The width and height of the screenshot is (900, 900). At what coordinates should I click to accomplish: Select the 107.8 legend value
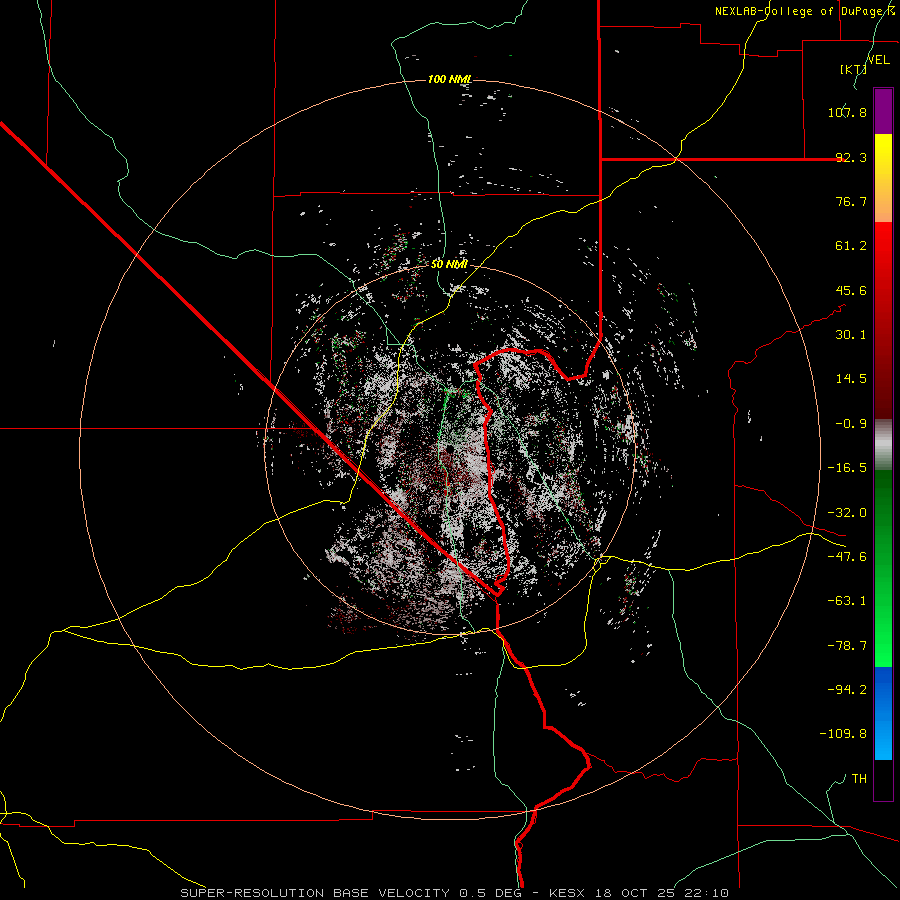(x=847, y=112)
